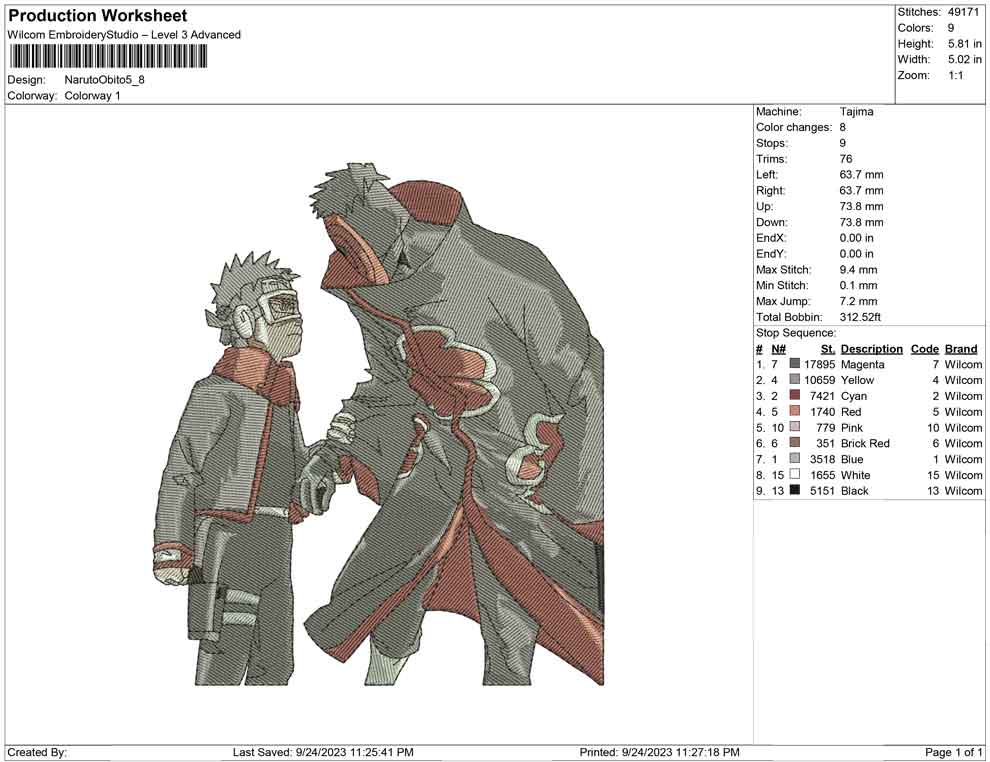Click the 'Page 1 of 1' footer text
Image resolution: width=990 pixels, height=762 pixels.
coord(953,752)
